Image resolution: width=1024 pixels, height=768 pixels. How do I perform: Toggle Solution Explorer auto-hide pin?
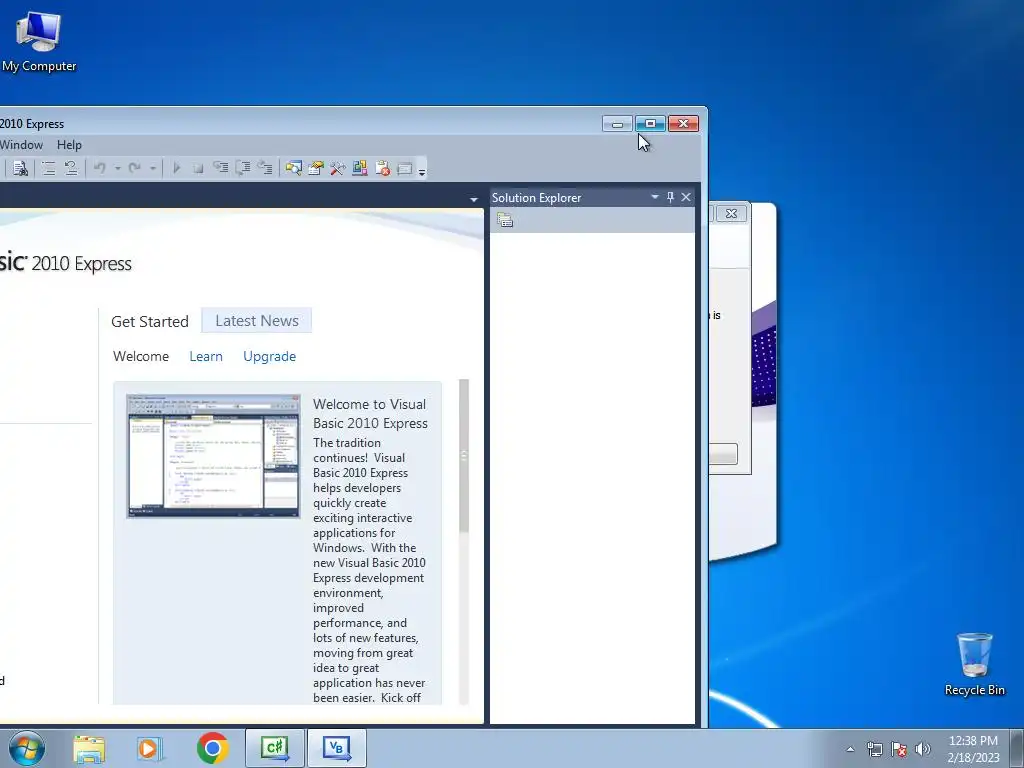click(670, 197)
